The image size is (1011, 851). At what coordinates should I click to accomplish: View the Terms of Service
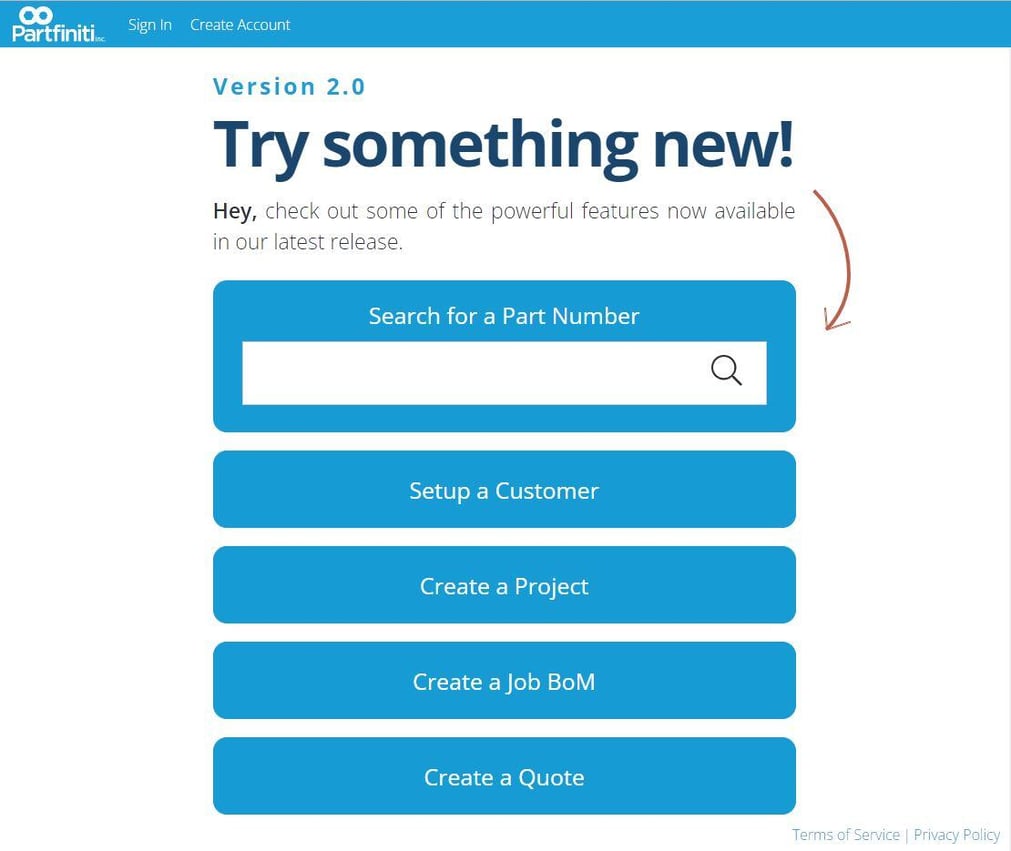[x=845, y=835]
